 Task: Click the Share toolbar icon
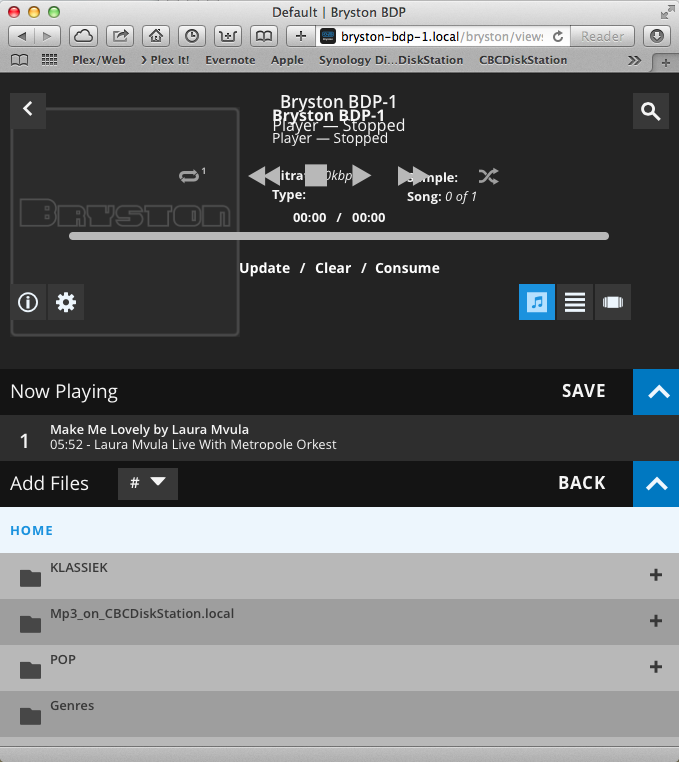pos(120,36)
